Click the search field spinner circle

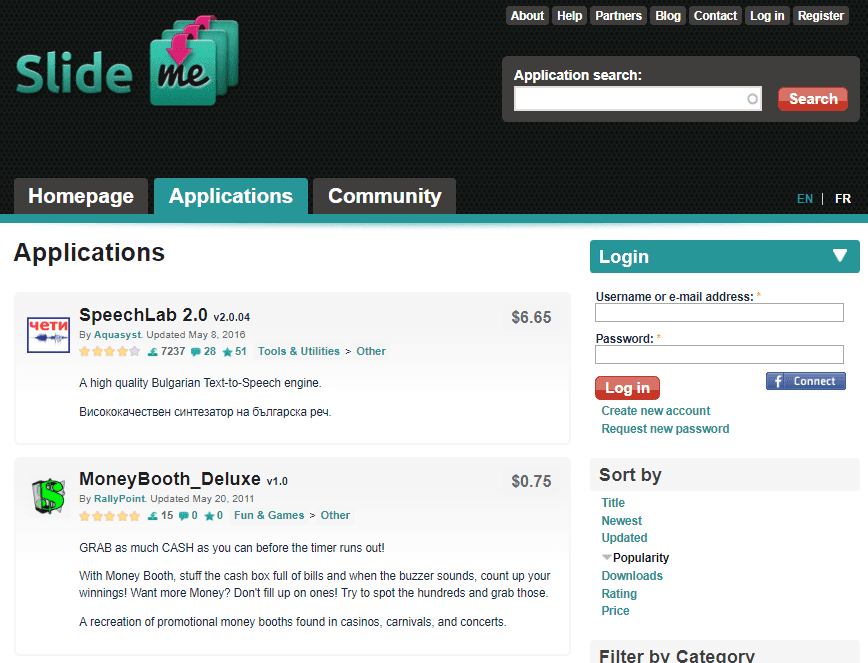click(752, 99)
